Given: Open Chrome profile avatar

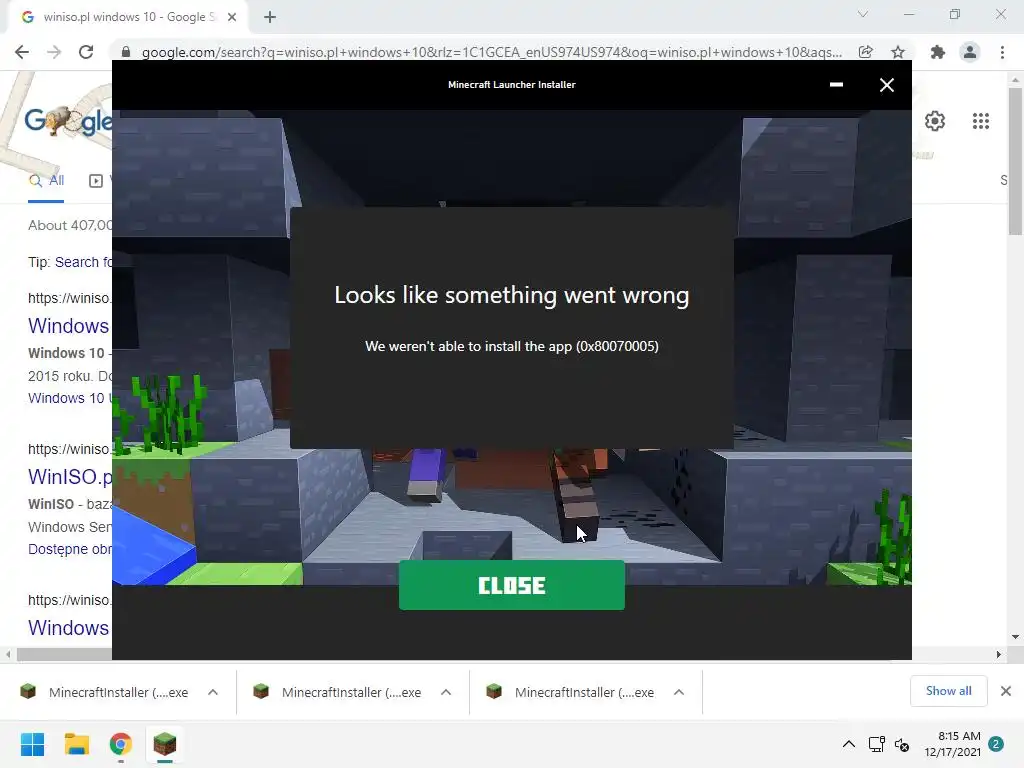Looking at the screenshot, I should (x=970, y=52).
